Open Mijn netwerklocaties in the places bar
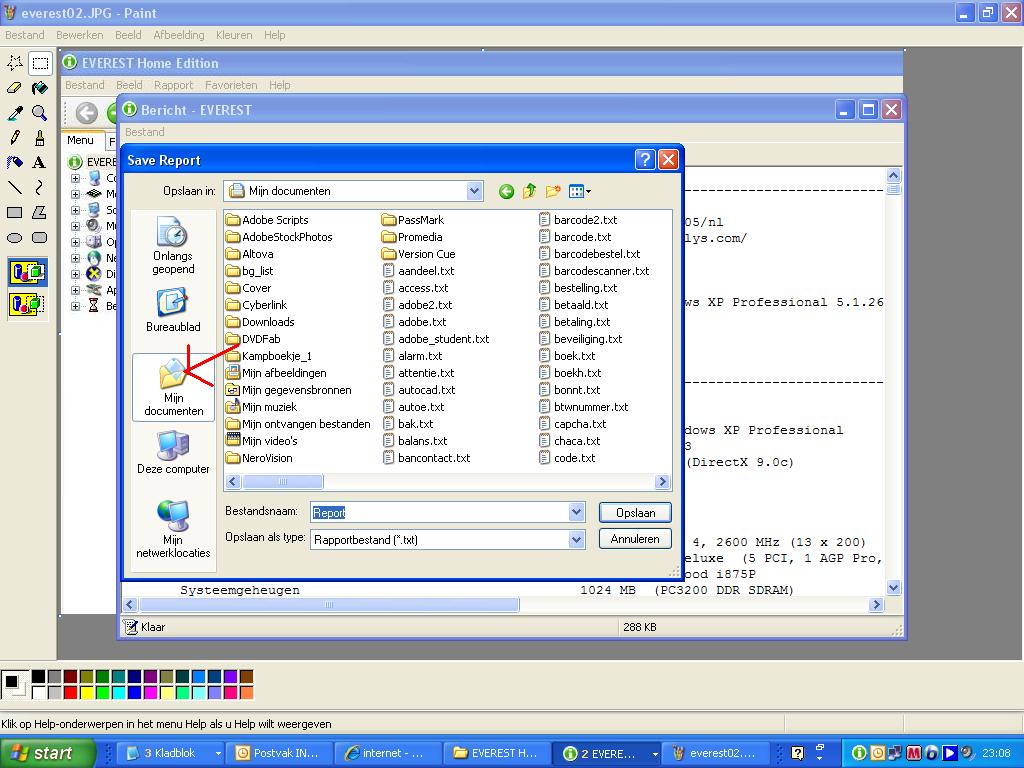This screenshot has width=1024, height=768. click(173, 529)
